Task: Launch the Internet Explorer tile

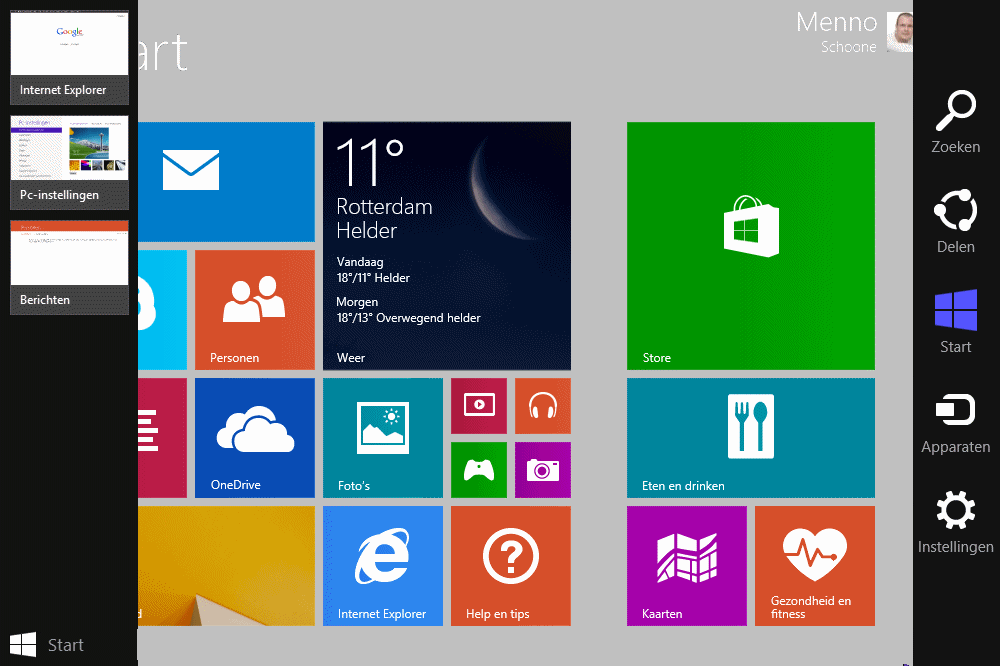Action: coord(383,566)
